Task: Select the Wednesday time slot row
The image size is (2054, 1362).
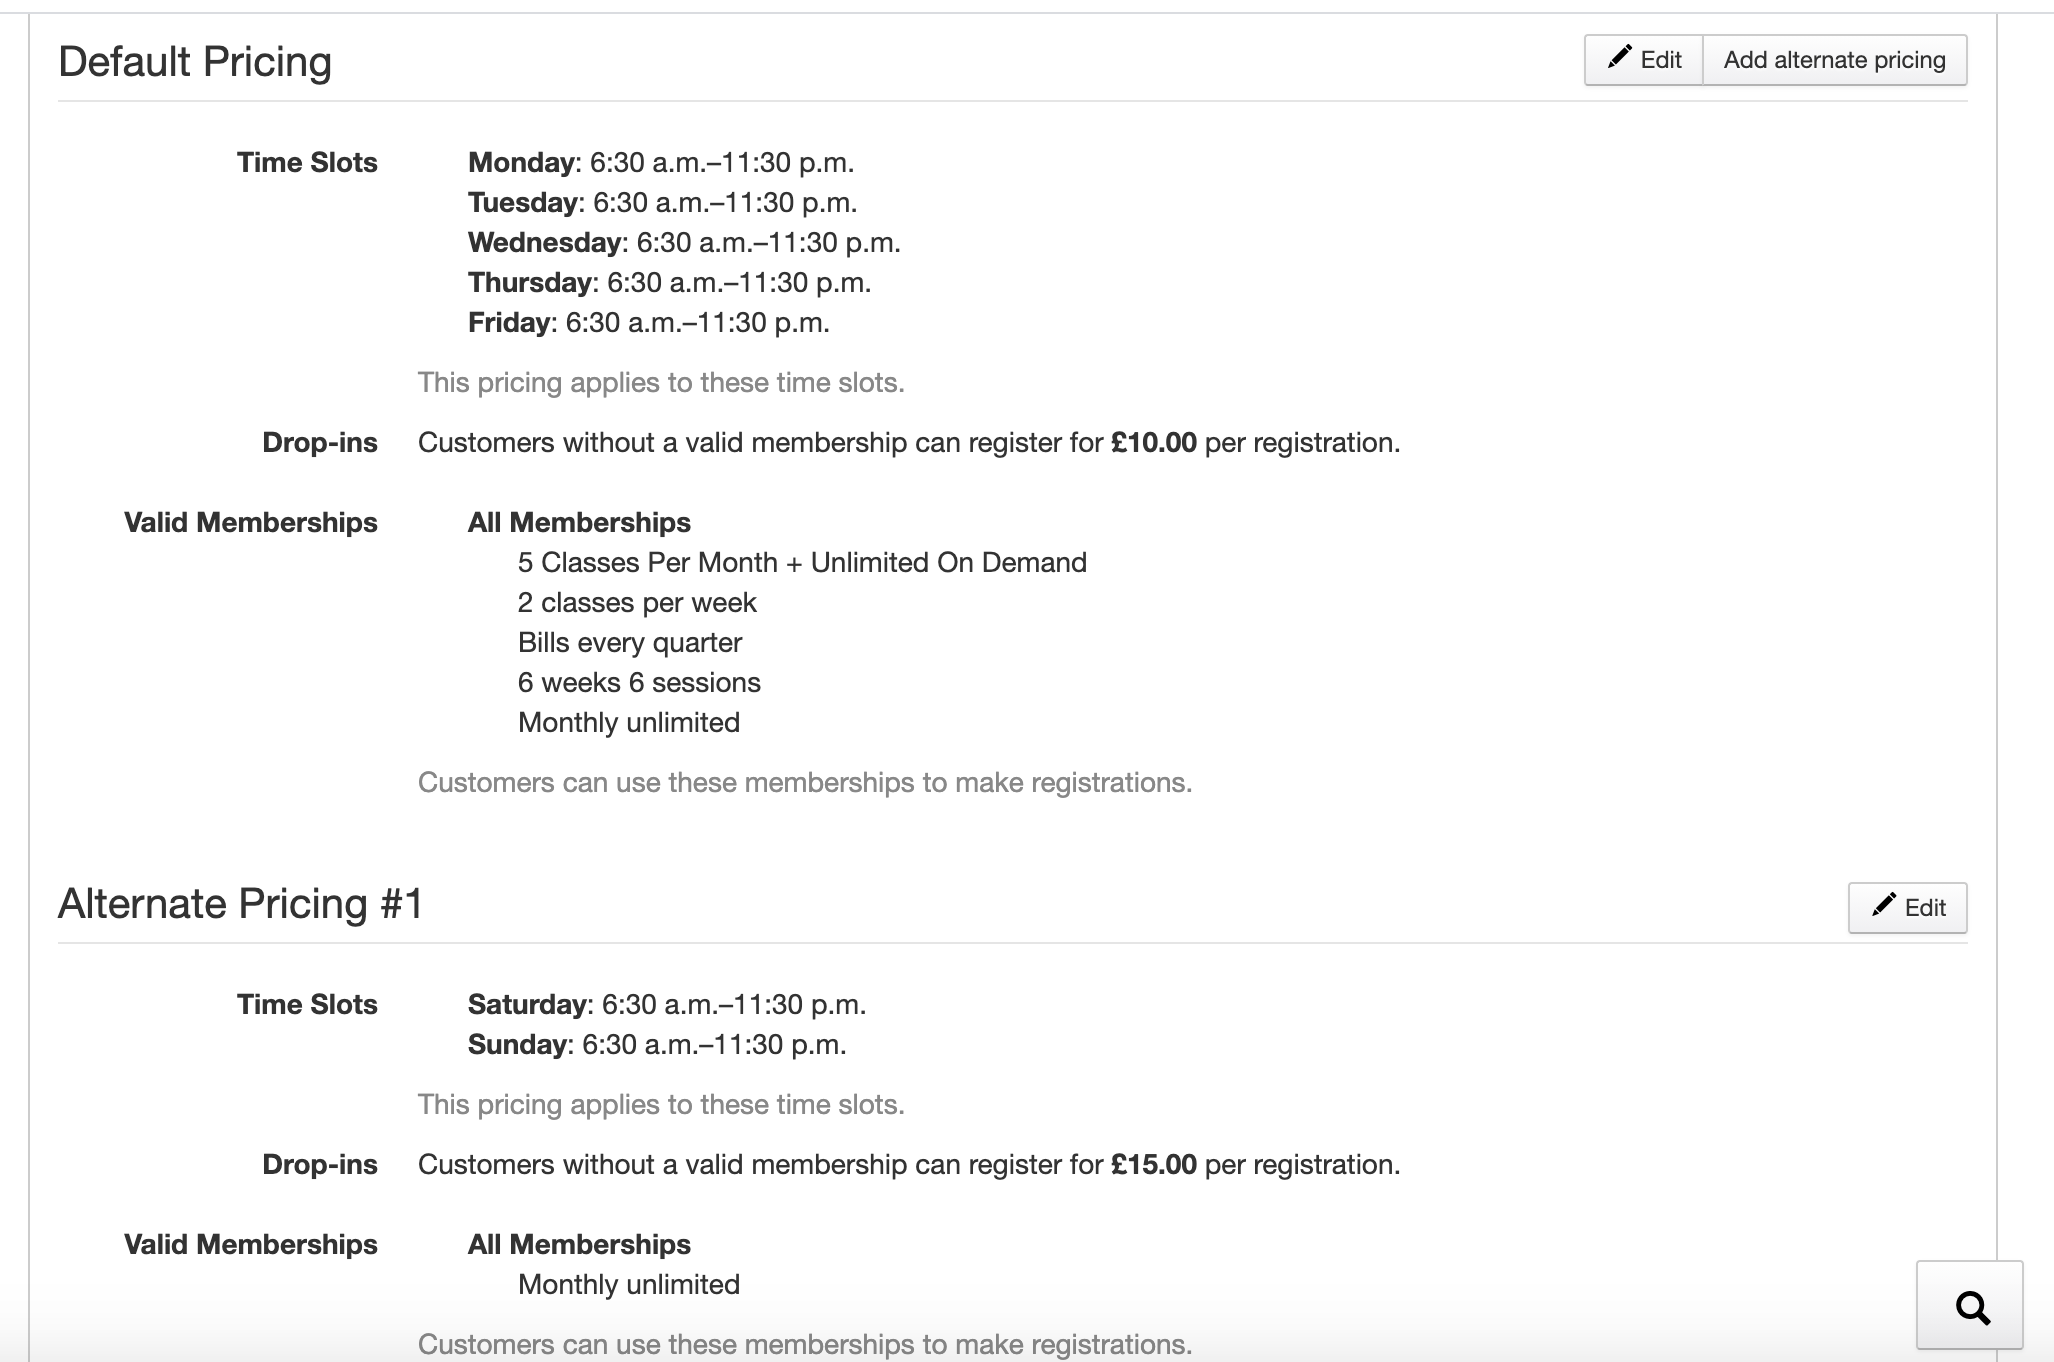Action: click(x=684, y=243)
